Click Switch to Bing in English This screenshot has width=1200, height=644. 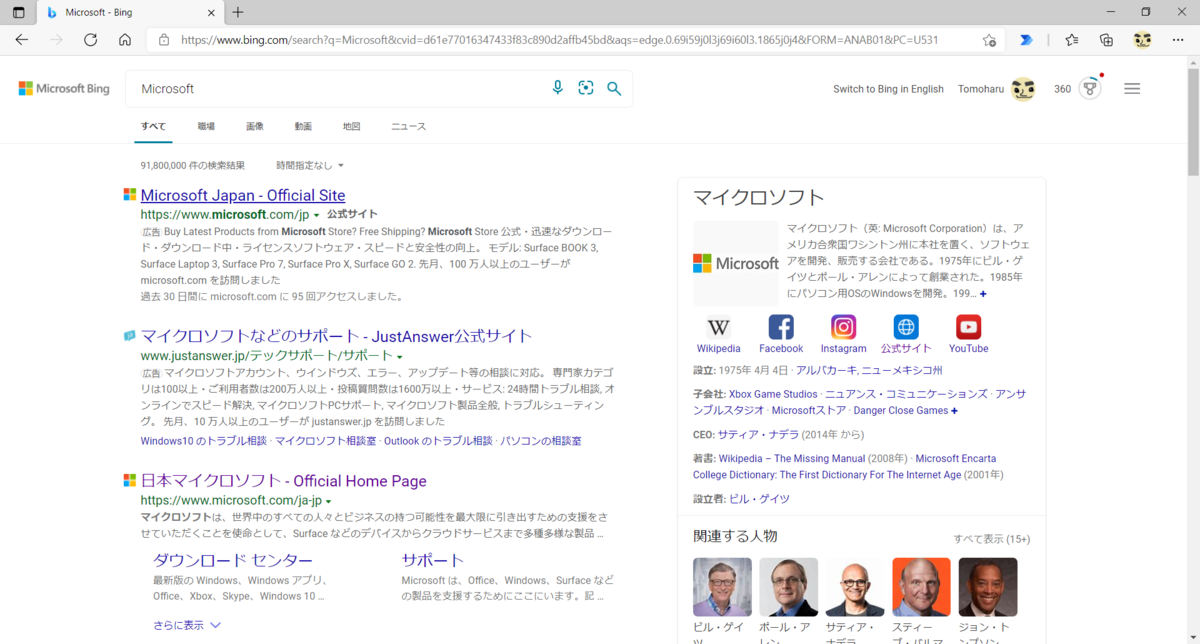[888, 89]
